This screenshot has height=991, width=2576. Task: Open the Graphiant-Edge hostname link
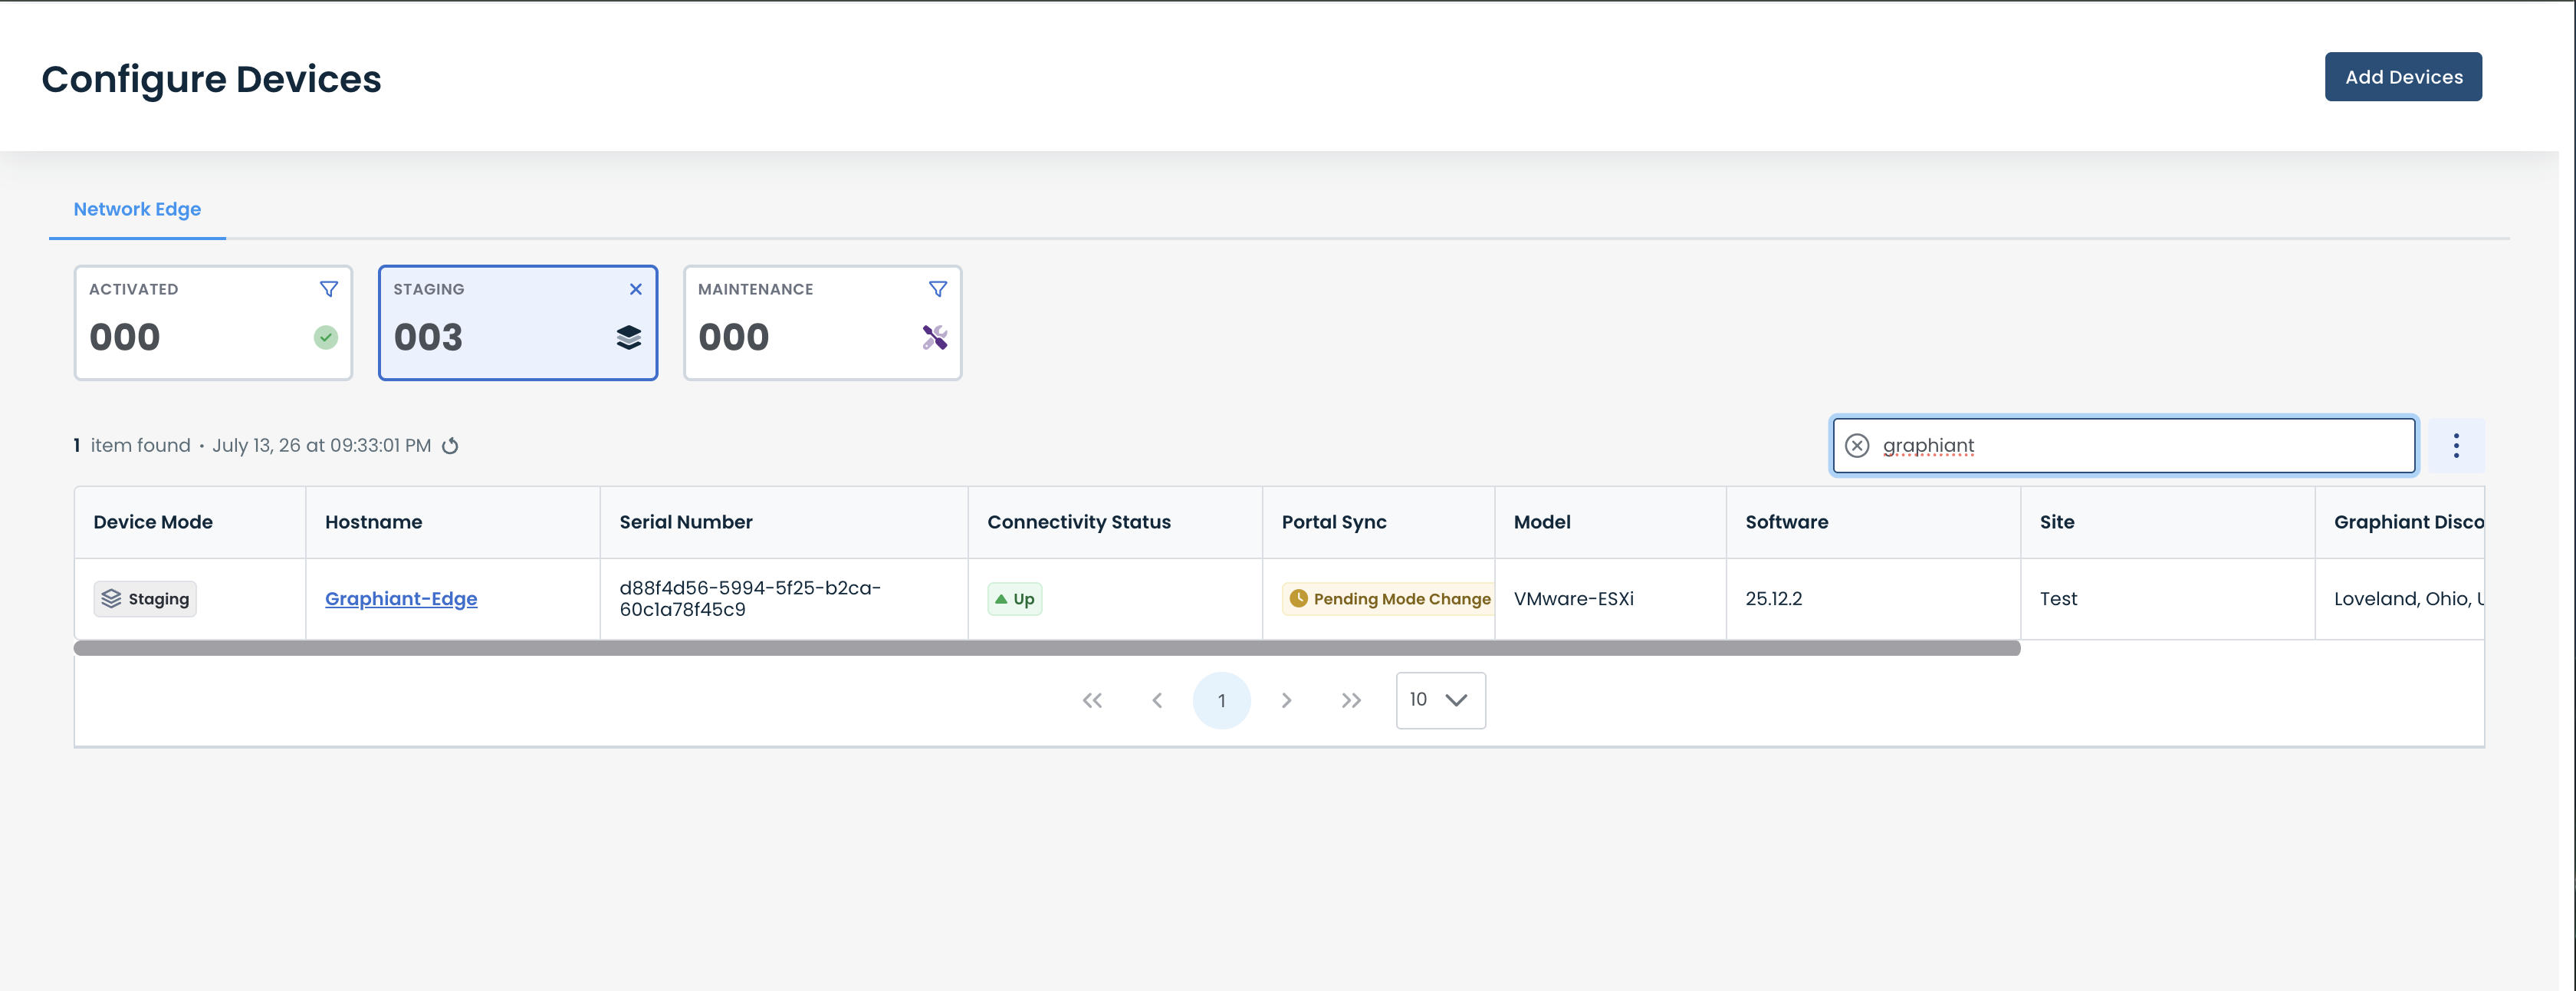[400, 599]
